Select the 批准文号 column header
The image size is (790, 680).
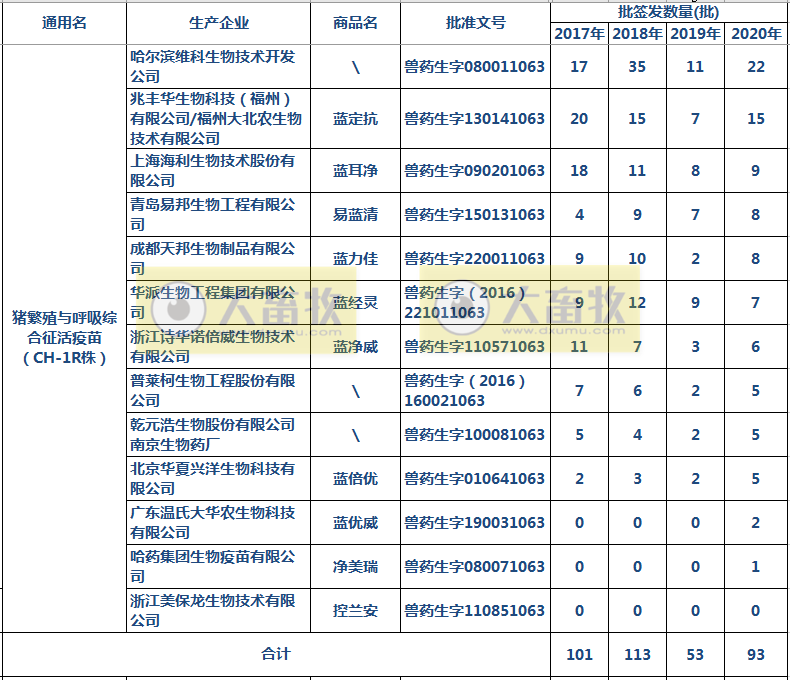[x=475, y=23]
